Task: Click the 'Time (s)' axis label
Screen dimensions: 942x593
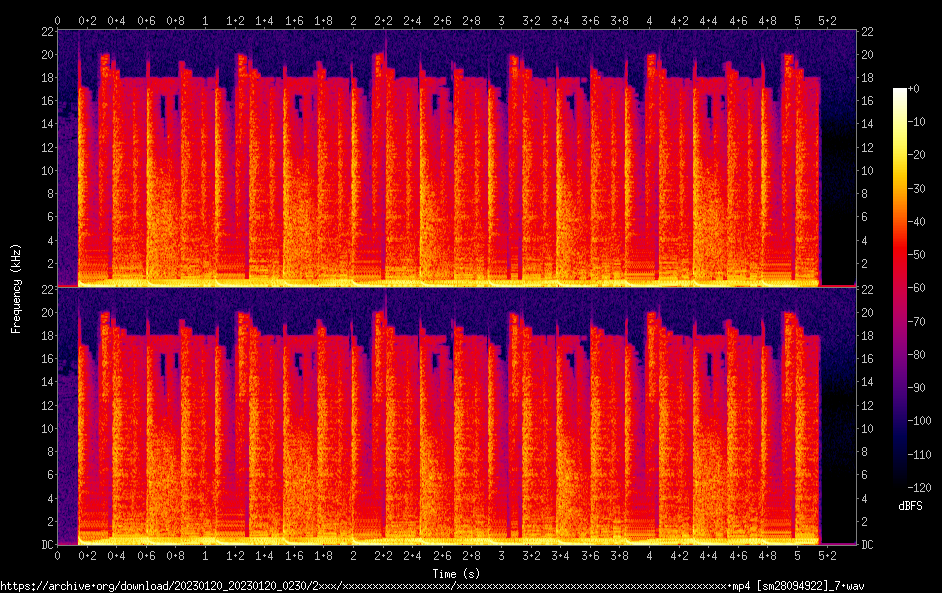Action: 454,573
